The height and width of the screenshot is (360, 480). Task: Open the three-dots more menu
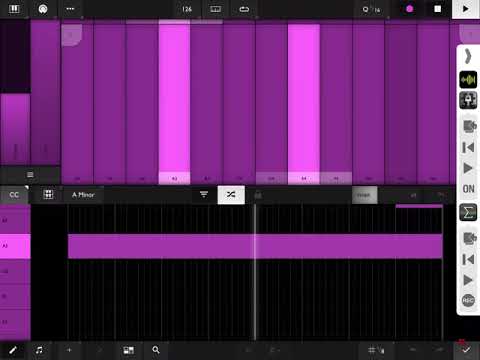[x=70, y=9]
